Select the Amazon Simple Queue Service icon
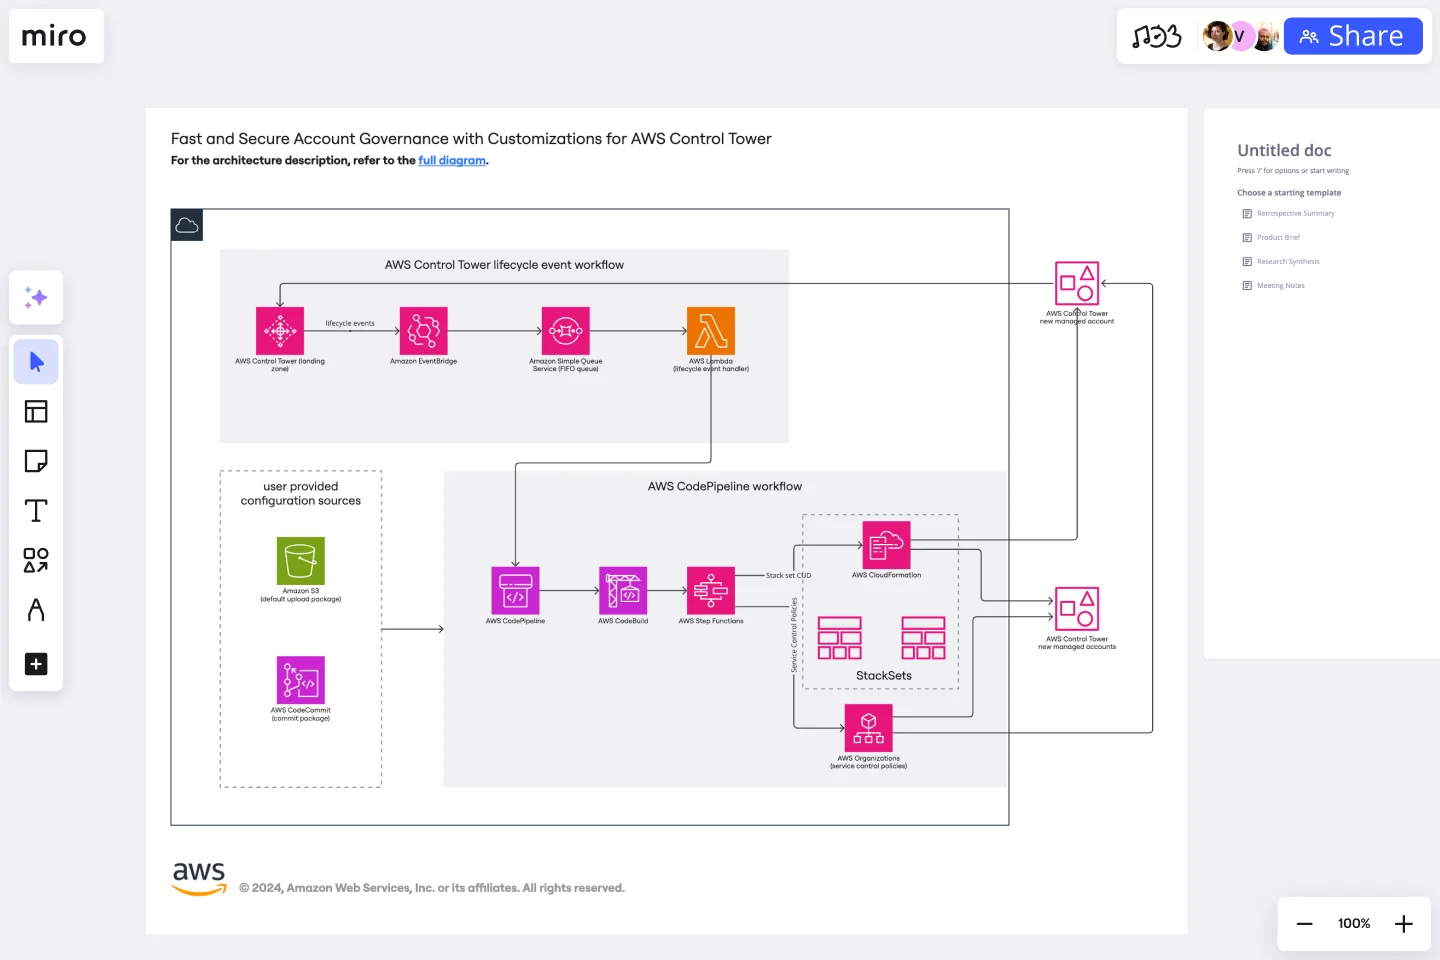 click(566, 331)
